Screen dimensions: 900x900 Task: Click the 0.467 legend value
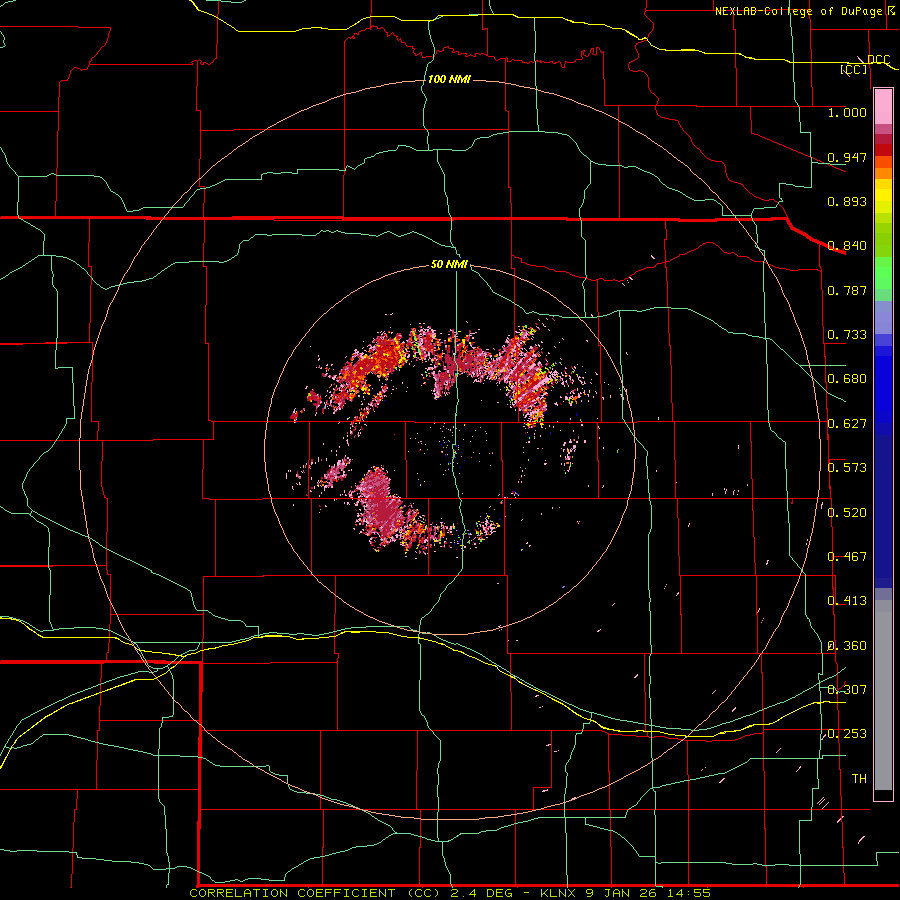click(847, 557)
